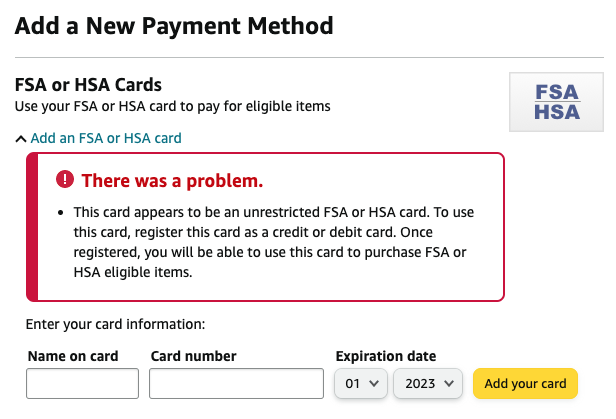Click the Use your FSA or HSA card subtitle

[172, 106]
